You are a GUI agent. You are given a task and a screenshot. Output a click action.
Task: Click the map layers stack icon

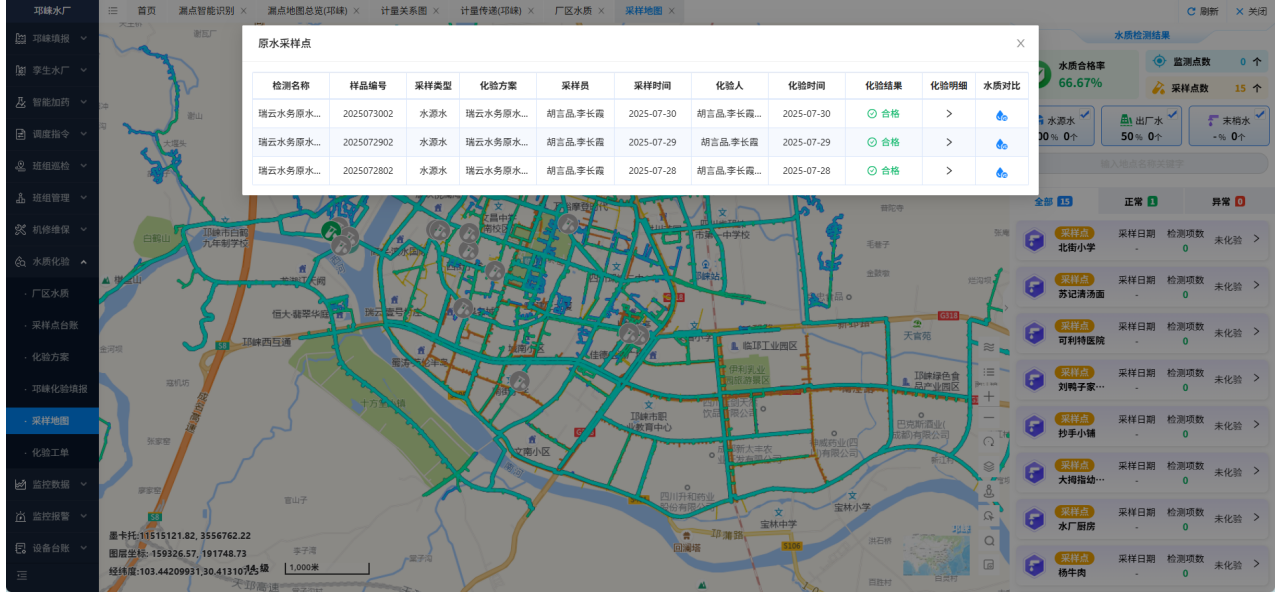(989, 467)
